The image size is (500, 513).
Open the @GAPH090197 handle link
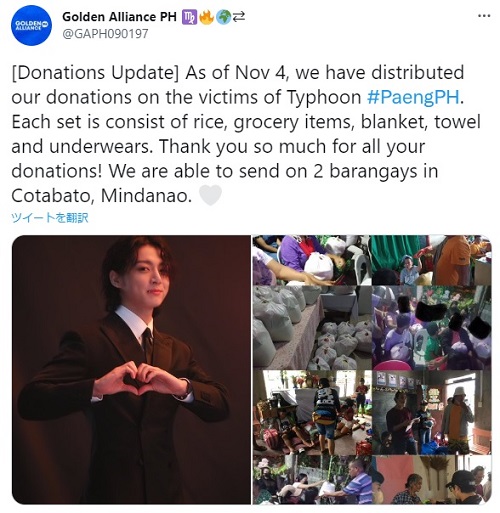pos(105,34)
